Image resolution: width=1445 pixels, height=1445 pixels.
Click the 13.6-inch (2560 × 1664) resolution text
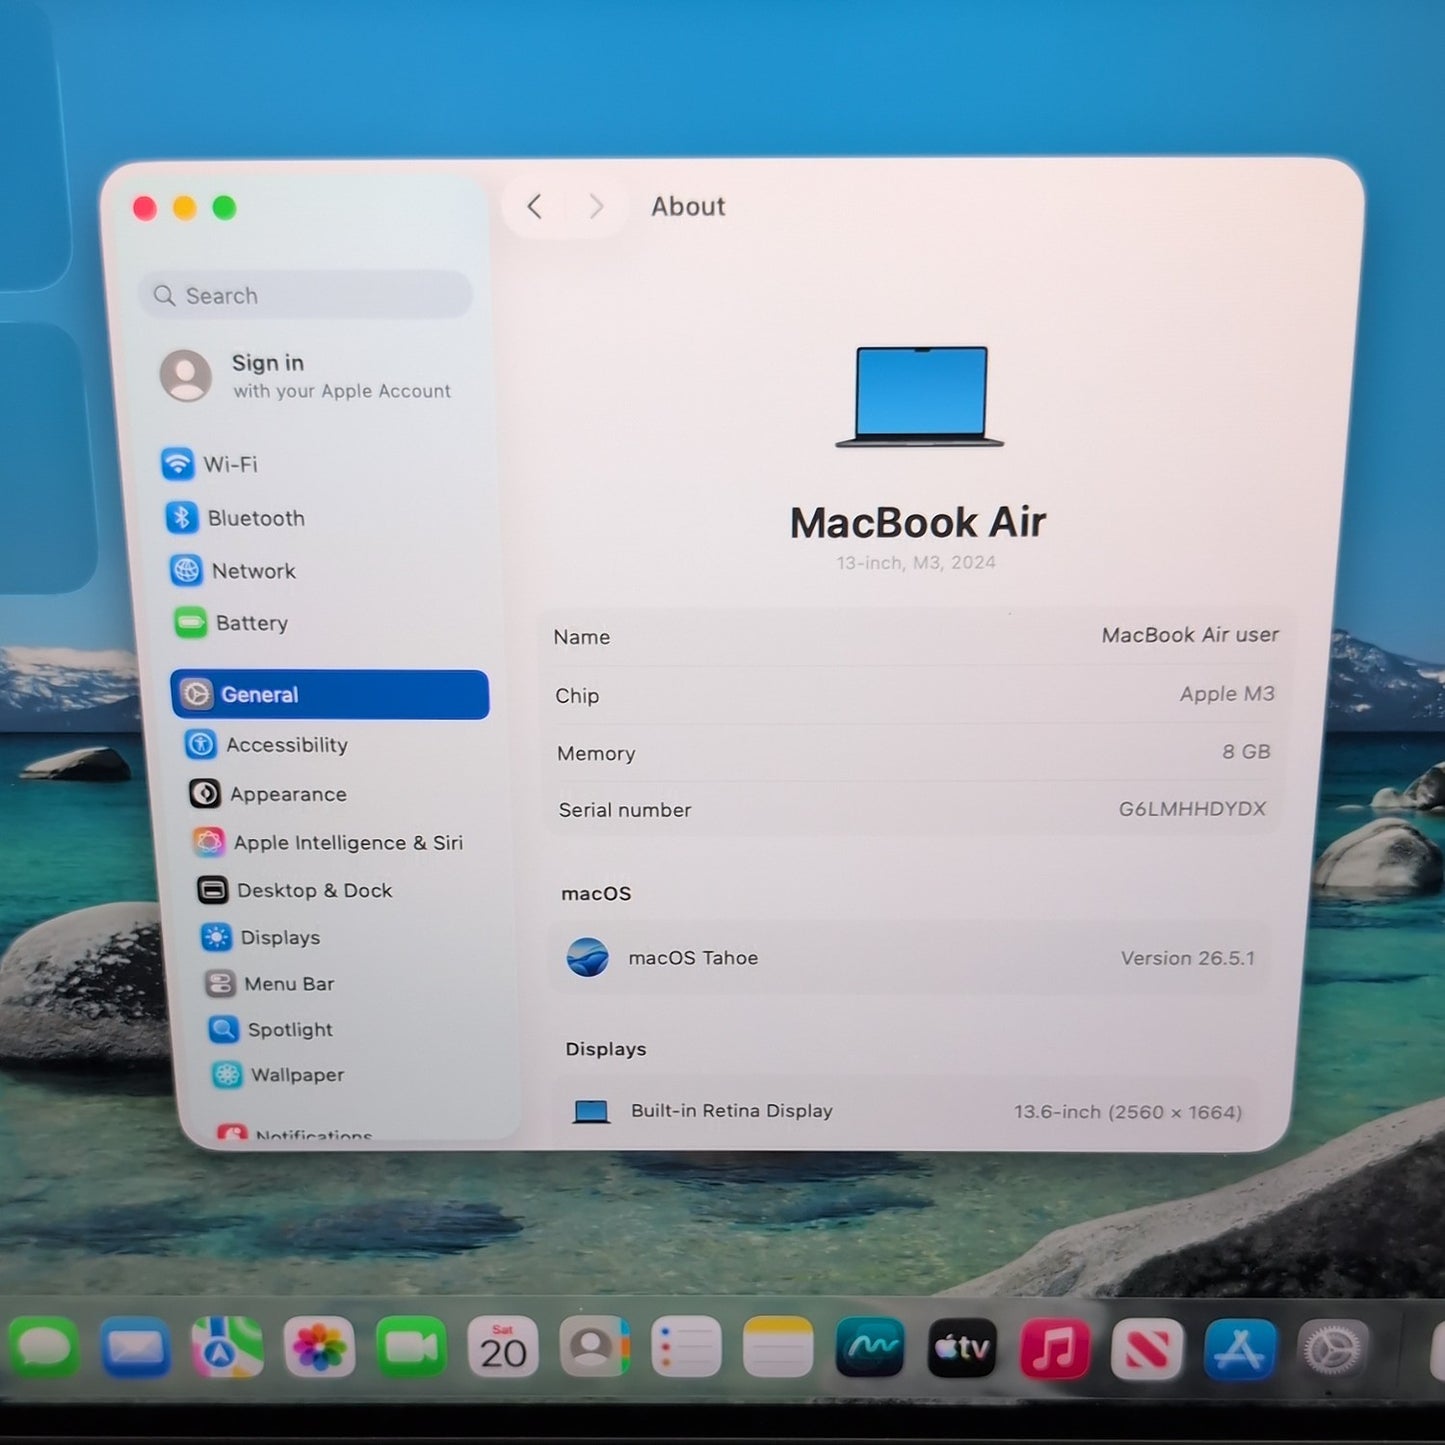[1128, 1112]
